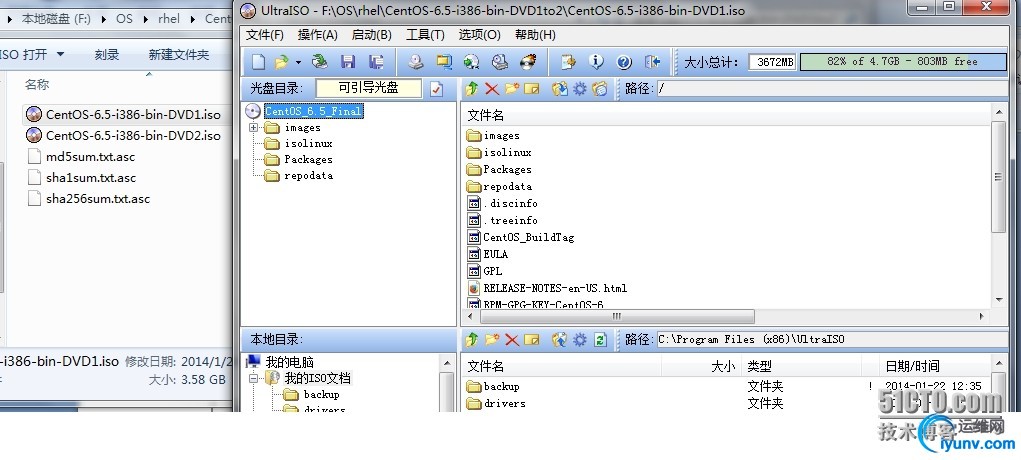Select RELEASE-NOTES-en-US.html in ISO file list
Image resolution: width=1021 pixels, height=460 pixels.
pyautogui.click(x=555, y=288)
